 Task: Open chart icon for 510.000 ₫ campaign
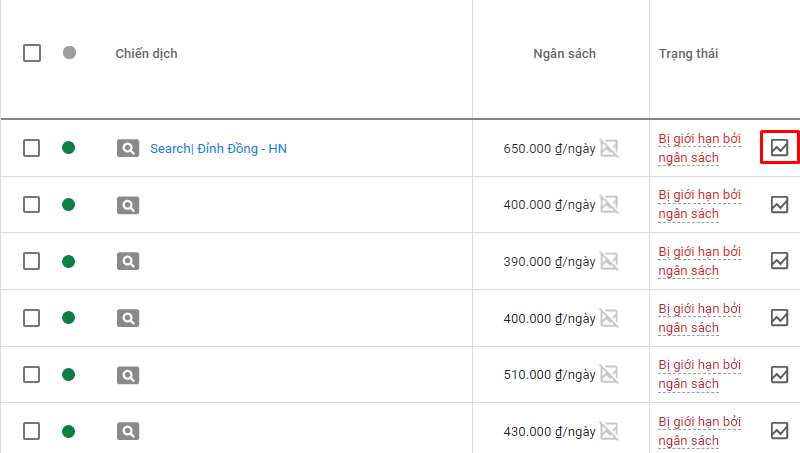[x=779, y=374]
